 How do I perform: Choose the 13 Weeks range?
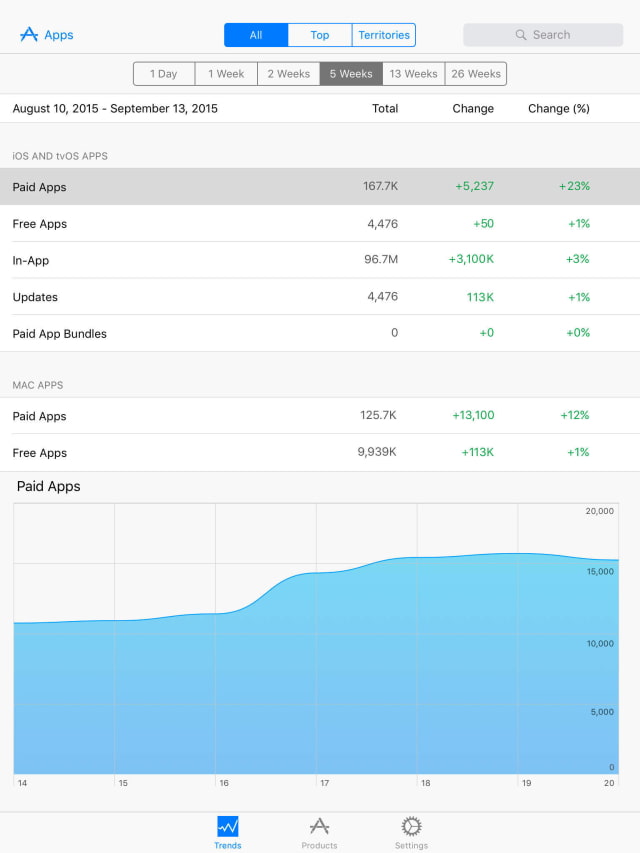tap(414, 74)
